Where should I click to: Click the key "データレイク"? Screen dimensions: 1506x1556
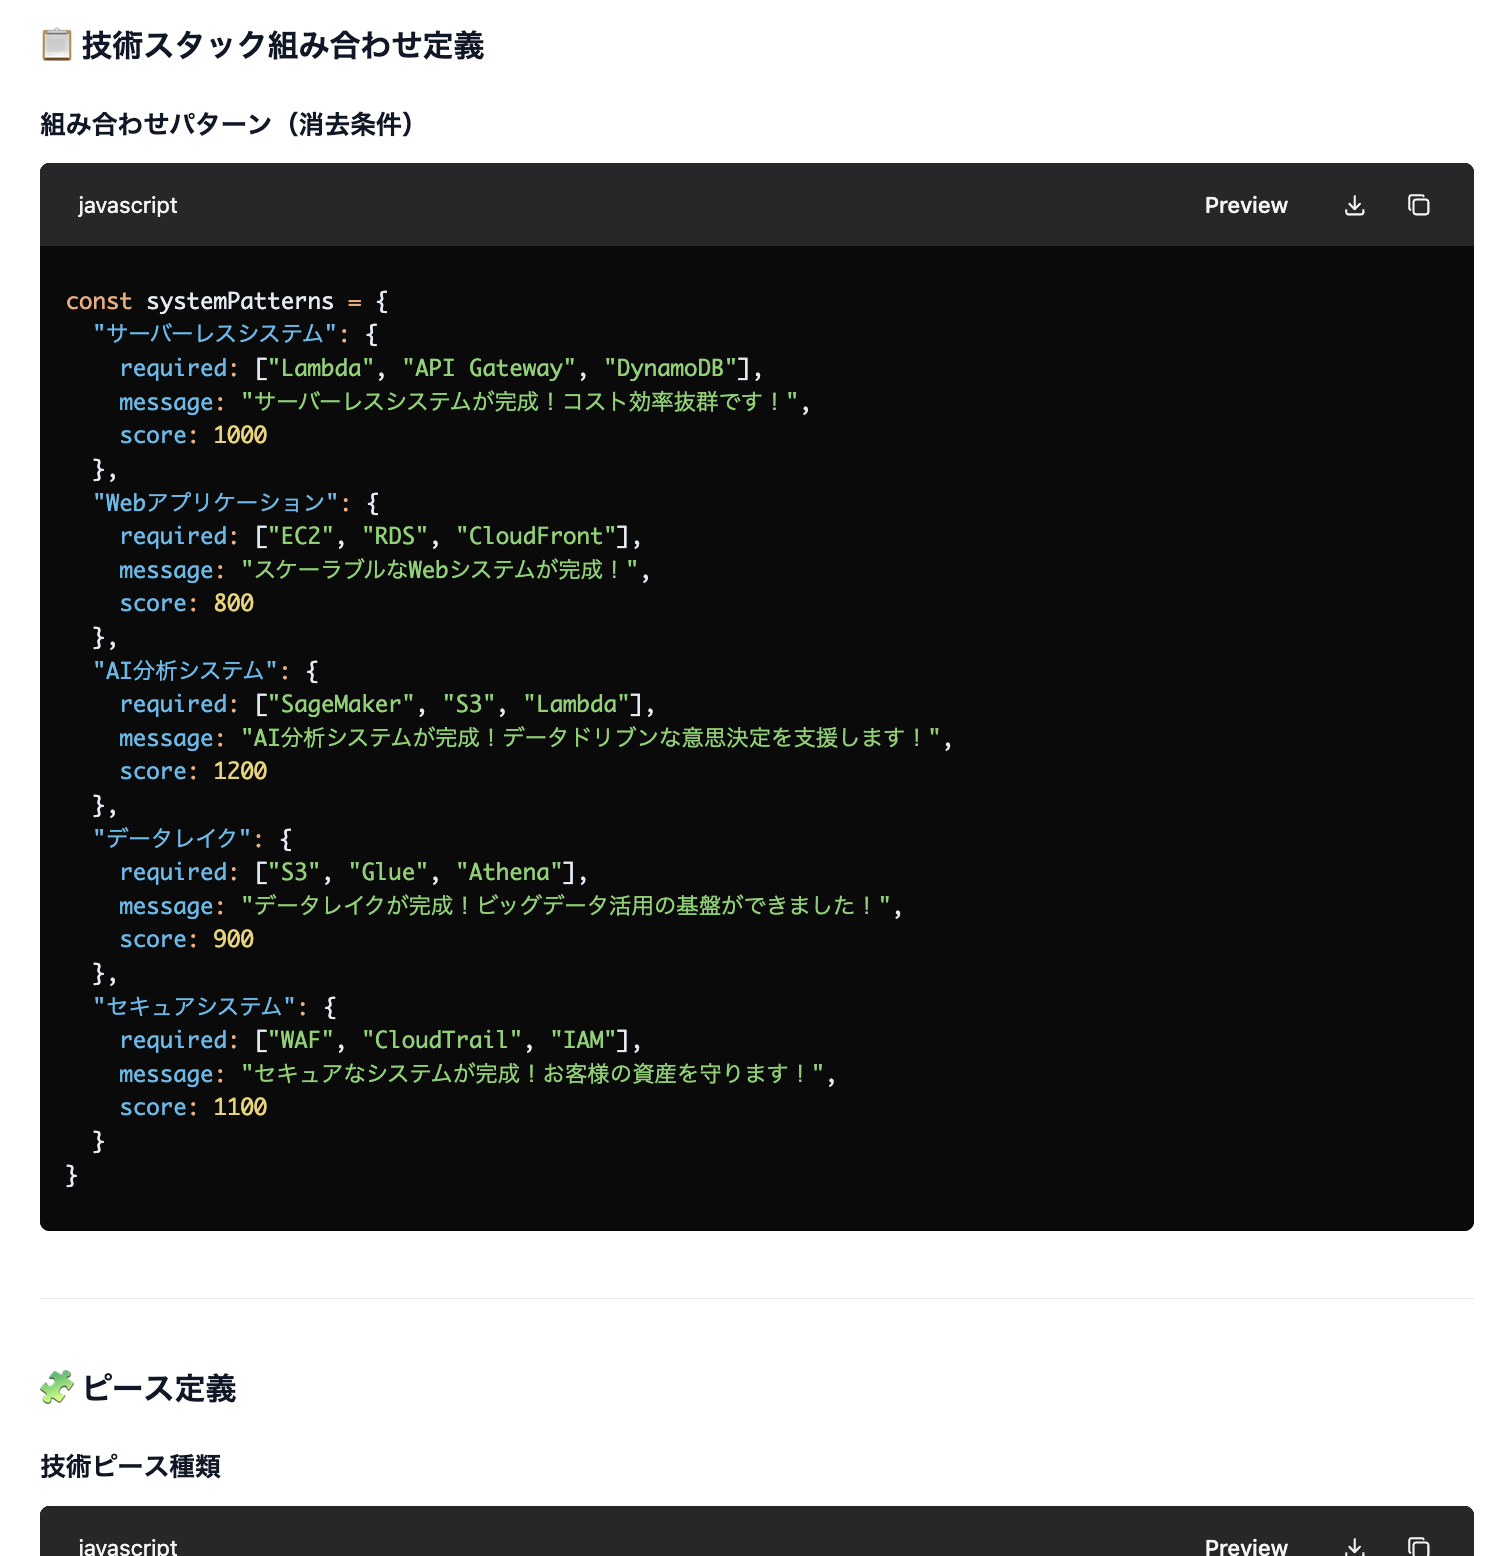click(x=171, y=838)
